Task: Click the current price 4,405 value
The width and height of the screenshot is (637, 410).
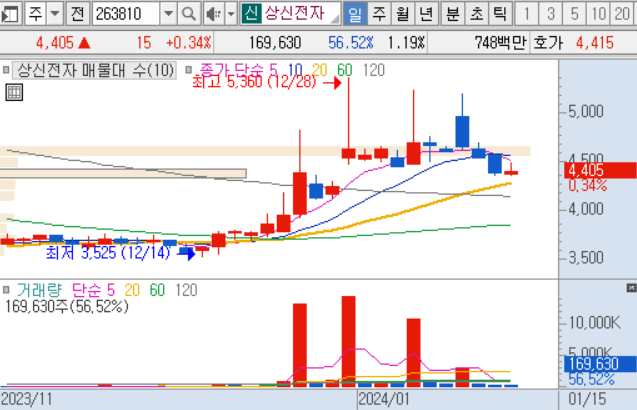Action: [55, 42]
